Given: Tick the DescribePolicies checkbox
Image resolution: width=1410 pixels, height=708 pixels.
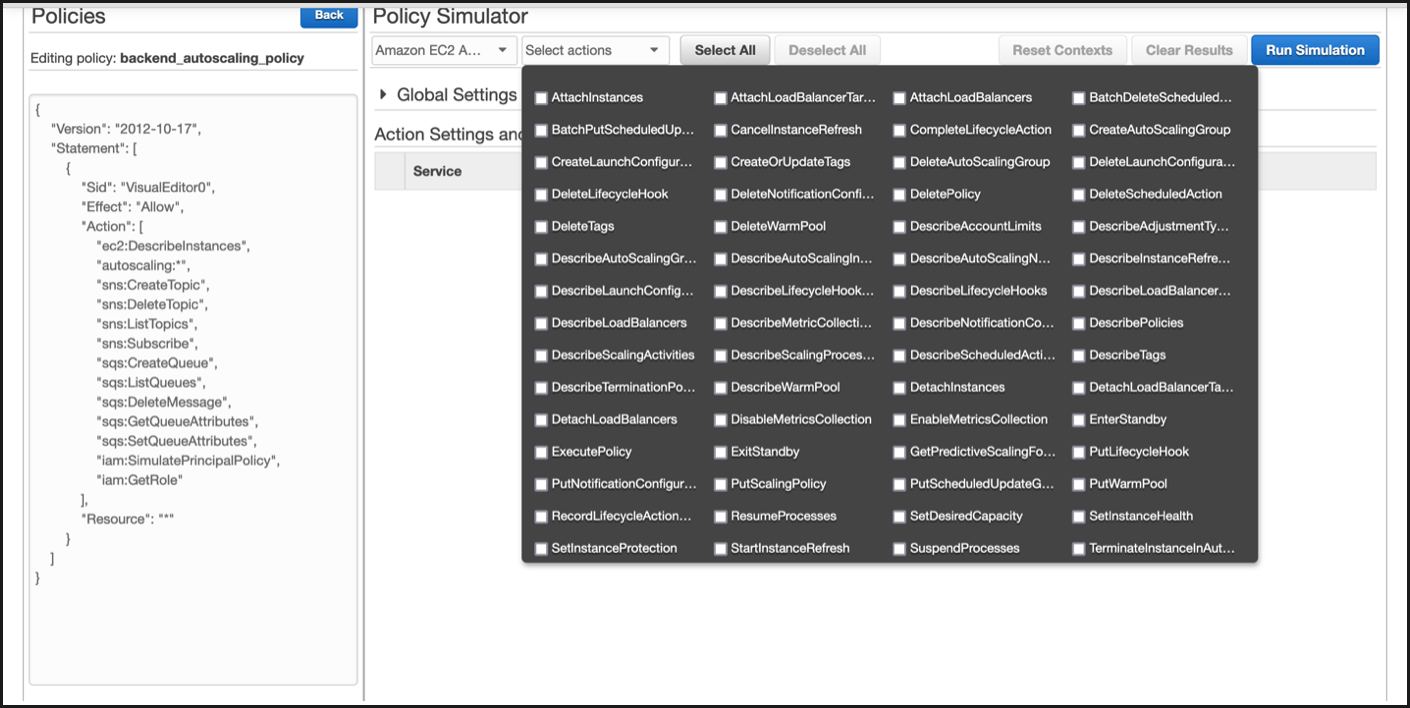Looking at the screenshot, I should coord(1079,323).
